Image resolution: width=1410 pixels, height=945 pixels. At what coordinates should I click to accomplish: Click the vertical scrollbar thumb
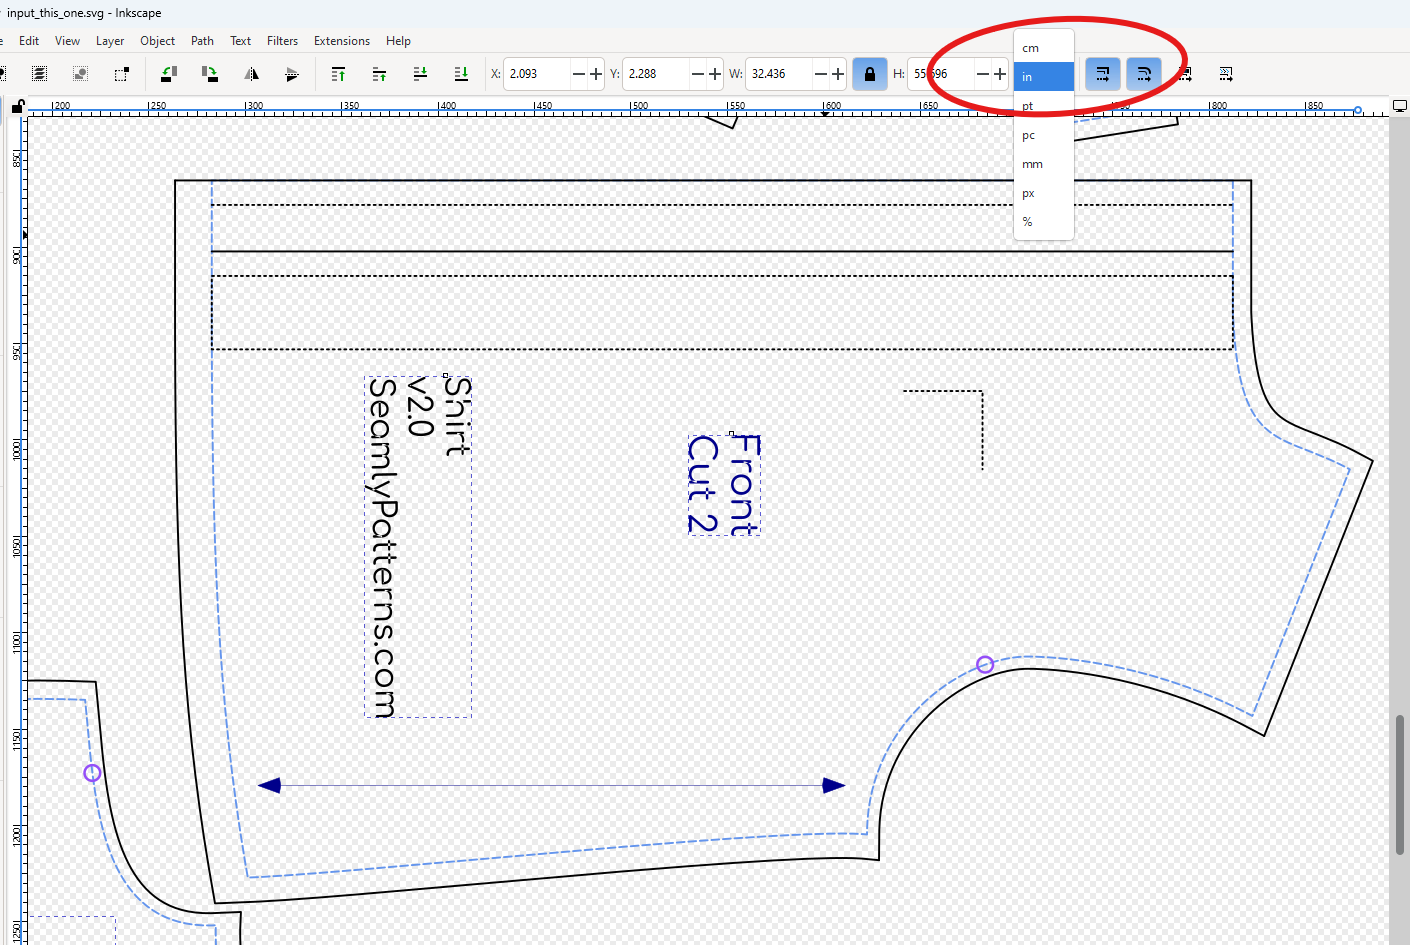pyautogui.click(x=1399, y=785)
